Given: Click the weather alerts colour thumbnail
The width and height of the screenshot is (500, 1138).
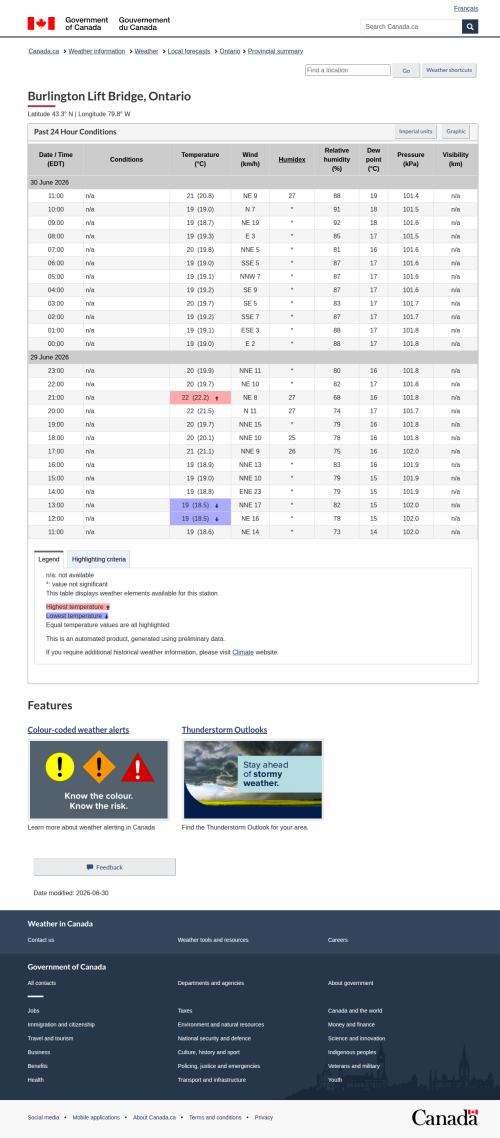Looking at the screenshot, I should [x=98, y=779].
